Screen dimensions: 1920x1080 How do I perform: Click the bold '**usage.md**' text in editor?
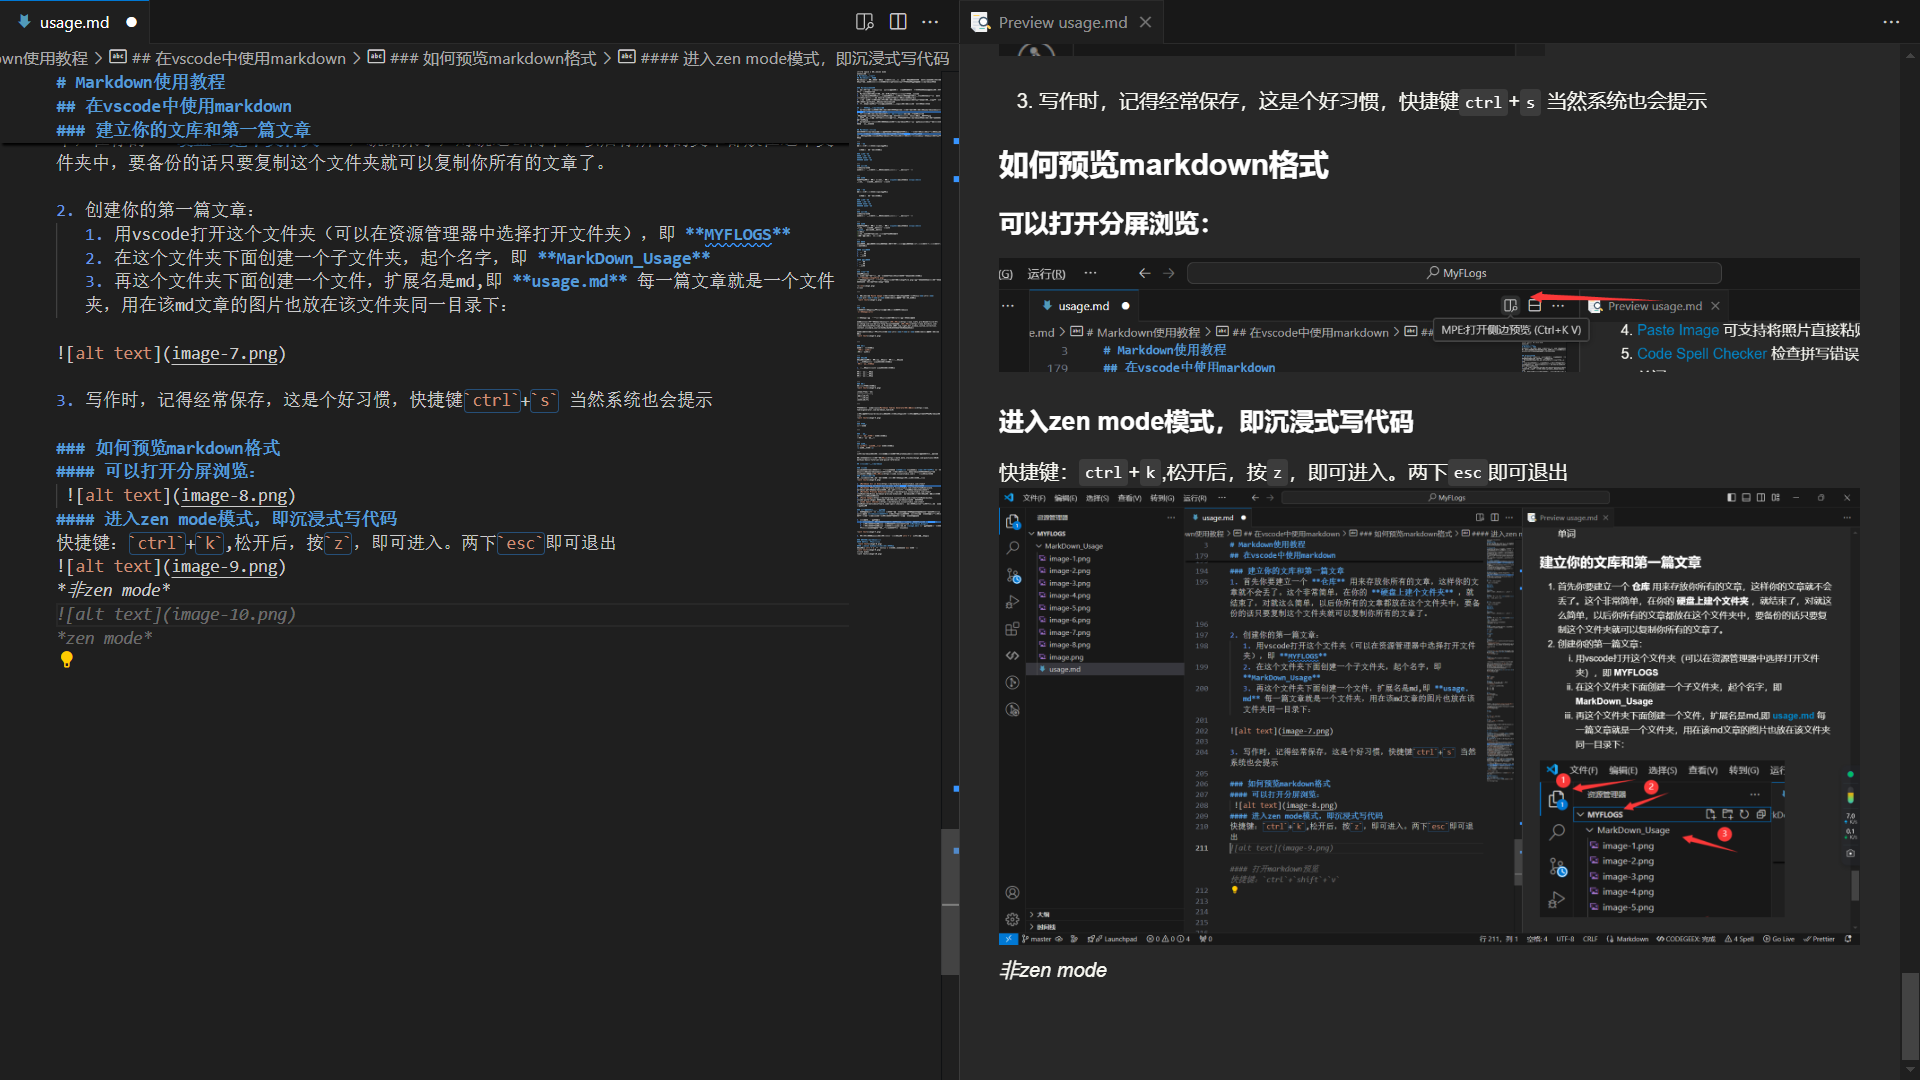[x=570, y=281]
